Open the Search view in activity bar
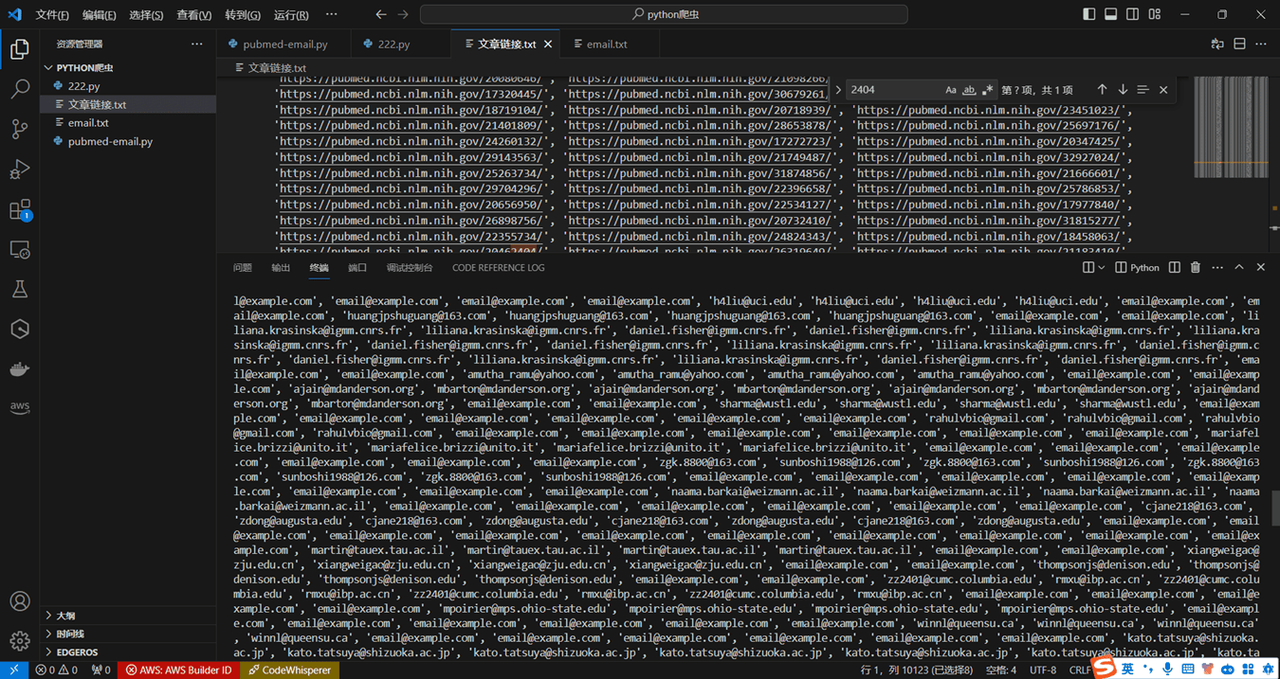1280x679 pixels. click(x=19, y=88)
